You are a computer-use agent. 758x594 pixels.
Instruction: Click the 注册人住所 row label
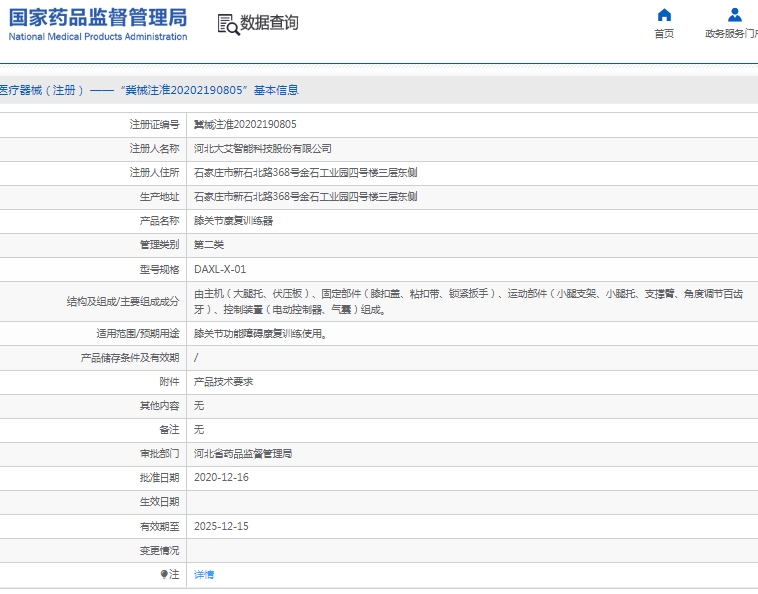coord(154,173)
